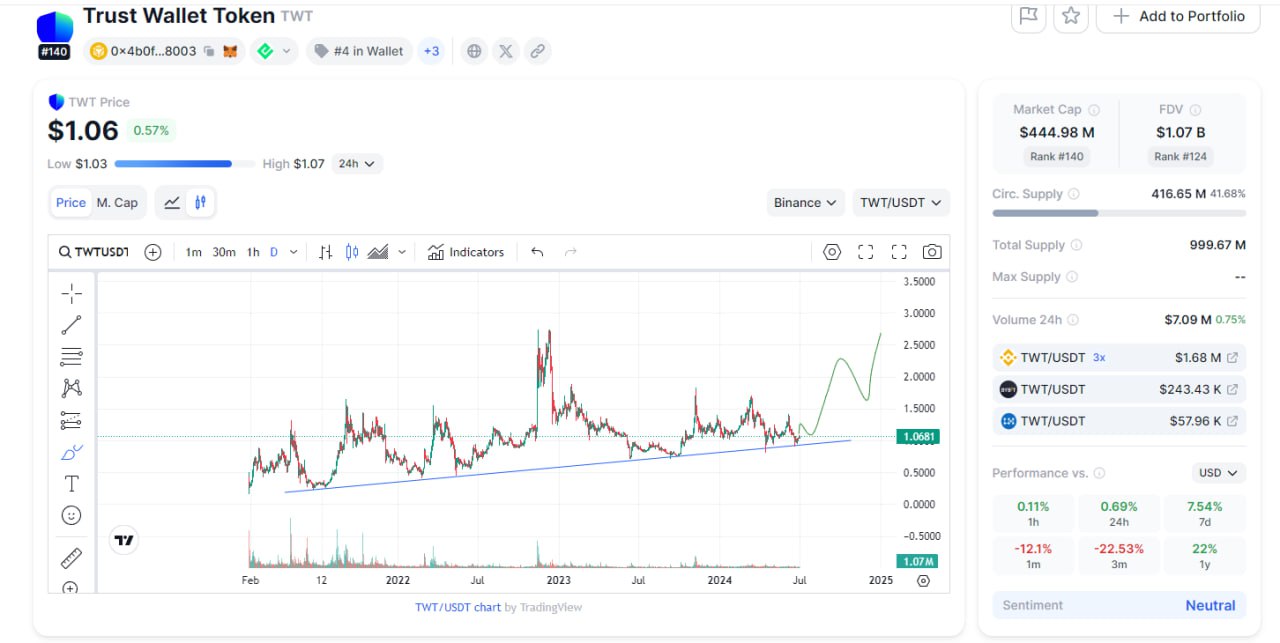Viewport: 1280px width, 643px height.
Task: Select the D daily timeframe
Action: pos(274,252)
